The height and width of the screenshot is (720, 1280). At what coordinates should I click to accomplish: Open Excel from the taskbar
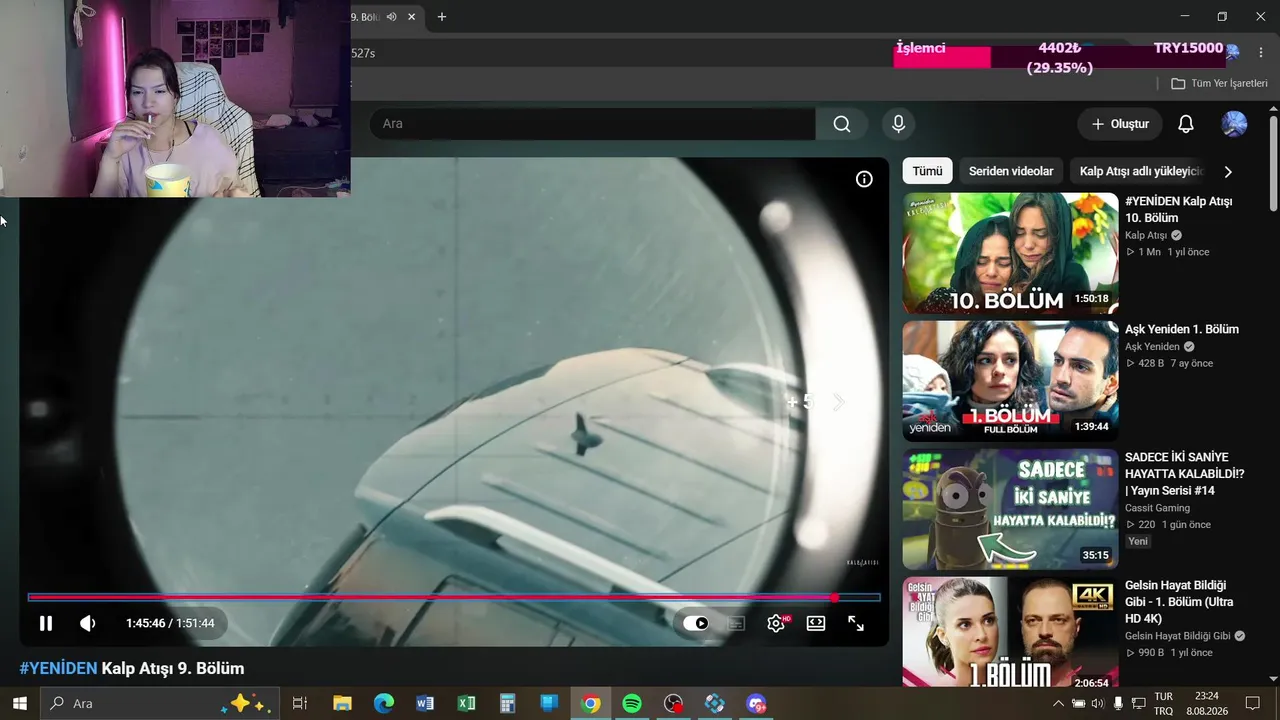point(467,703)
